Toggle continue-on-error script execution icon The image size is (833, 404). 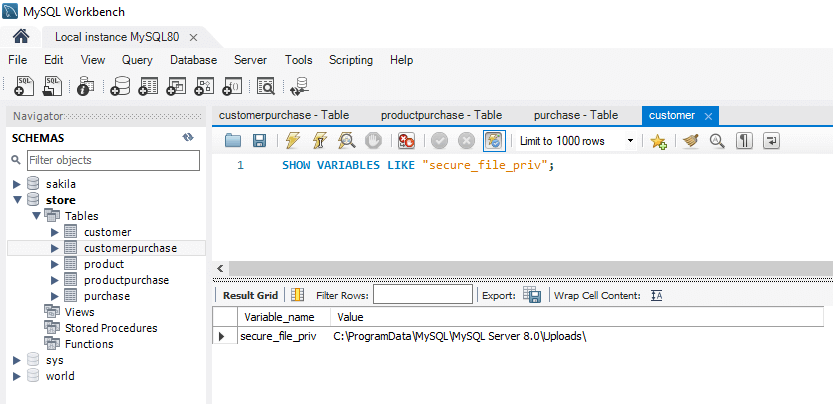pos(406,141)
